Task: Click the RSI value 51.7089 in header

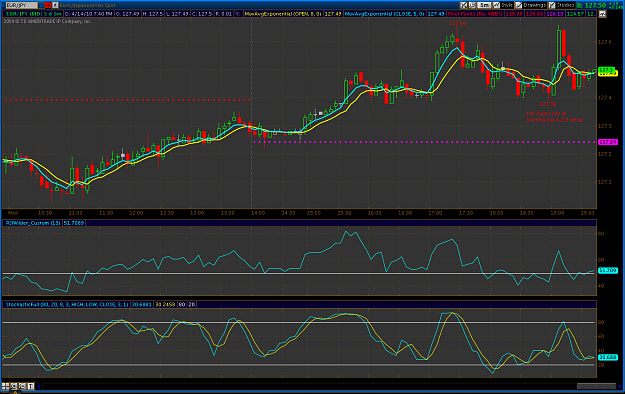Action: point(74,223)
